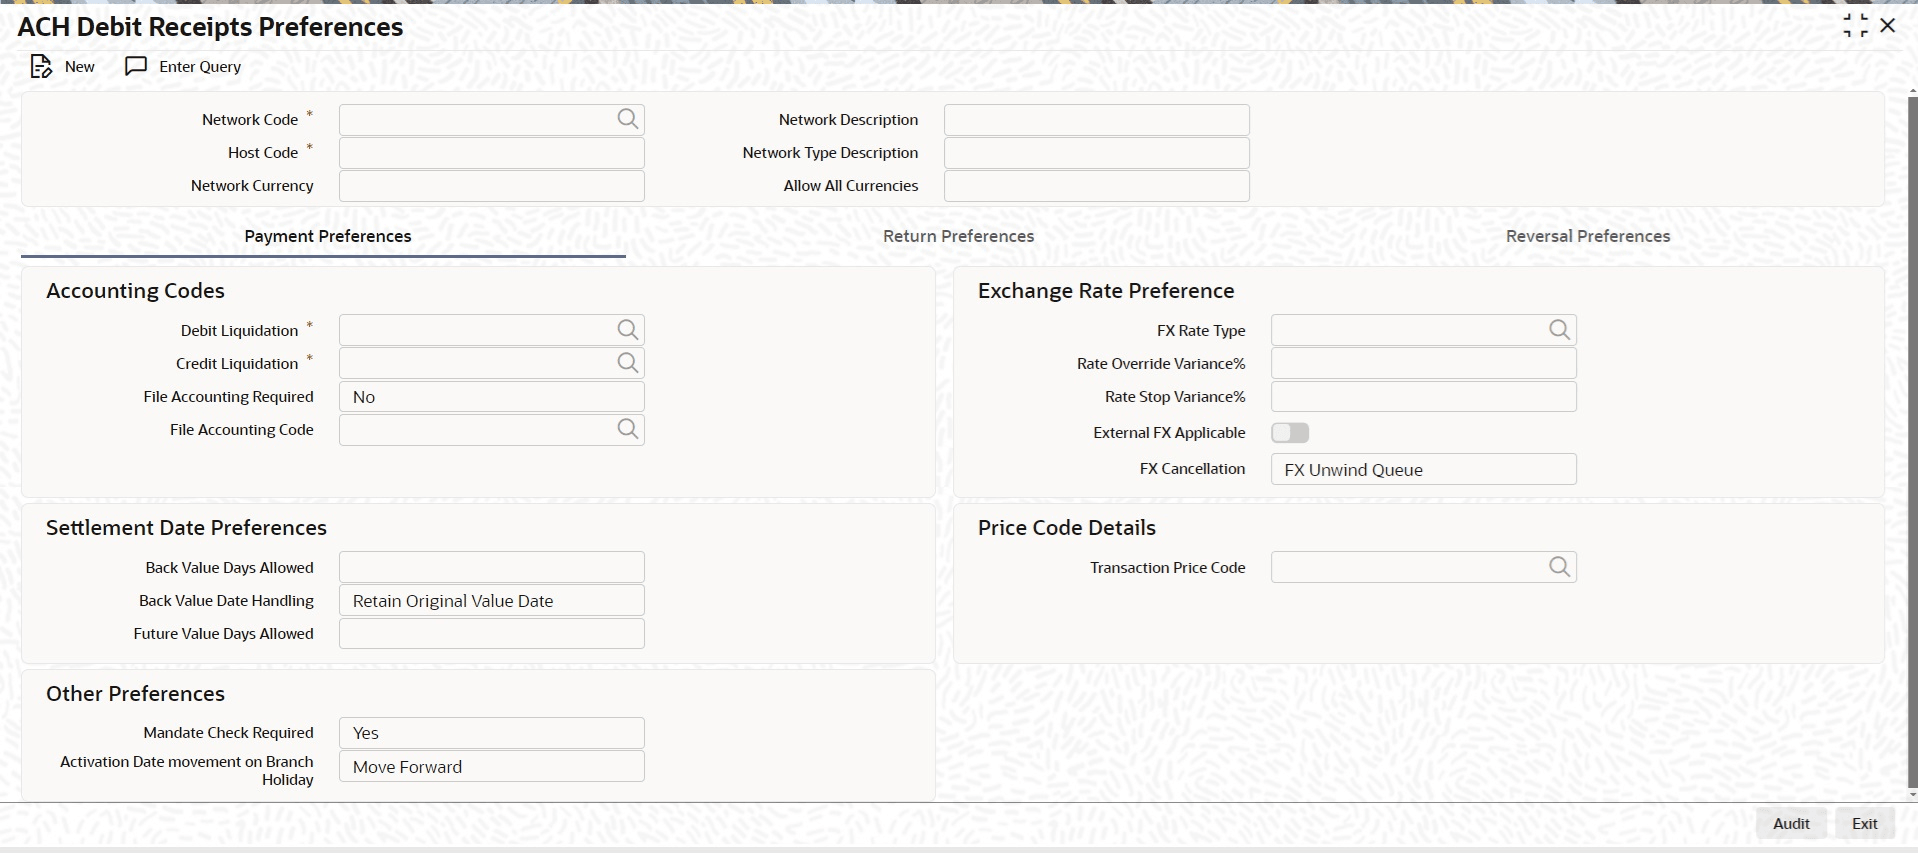This screenshot has height=855, width=1918.
Task: Open FX Rate Type lookup icon
Action: pyautogui.click(x=1559, y=330)
